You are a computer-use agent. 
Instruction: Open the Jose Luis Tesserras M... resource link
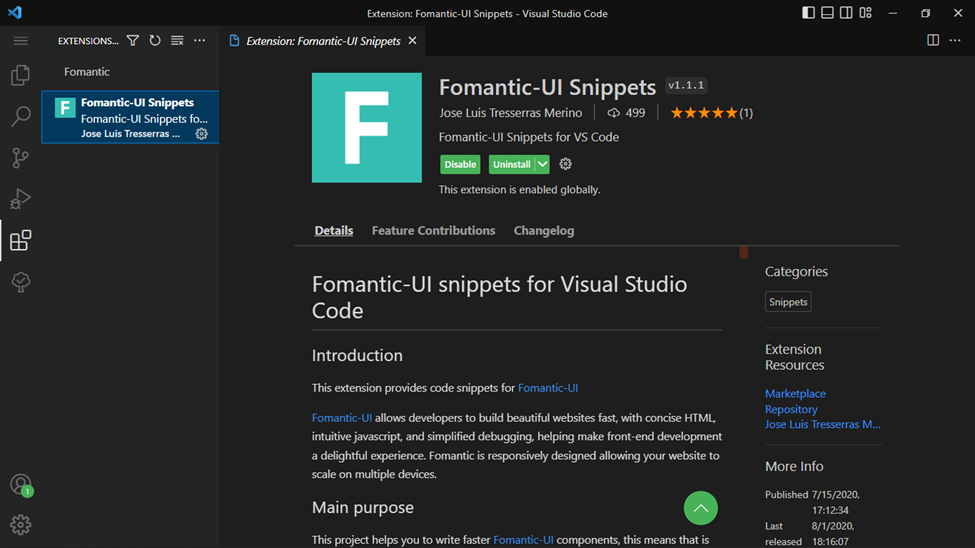(823, 424)
